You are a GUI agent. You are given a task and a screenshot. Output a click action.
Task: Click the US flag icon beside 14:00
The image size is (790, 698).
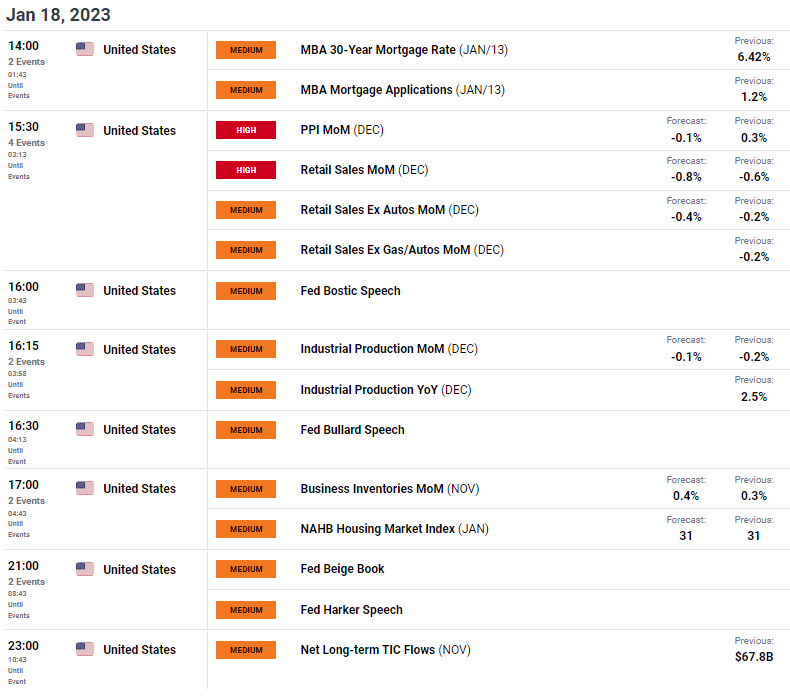(x=85, y=50)
